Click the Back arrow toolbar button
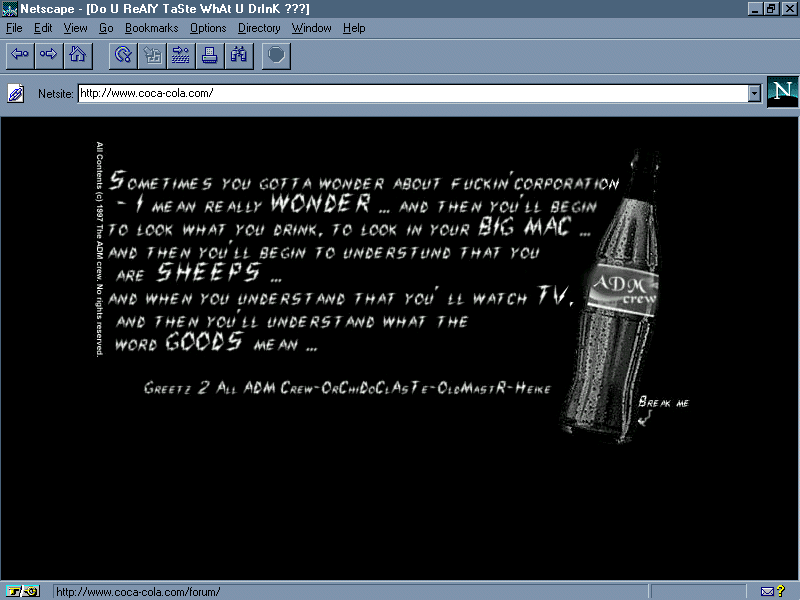Screen dimensions: 800x600 point(19,54)
